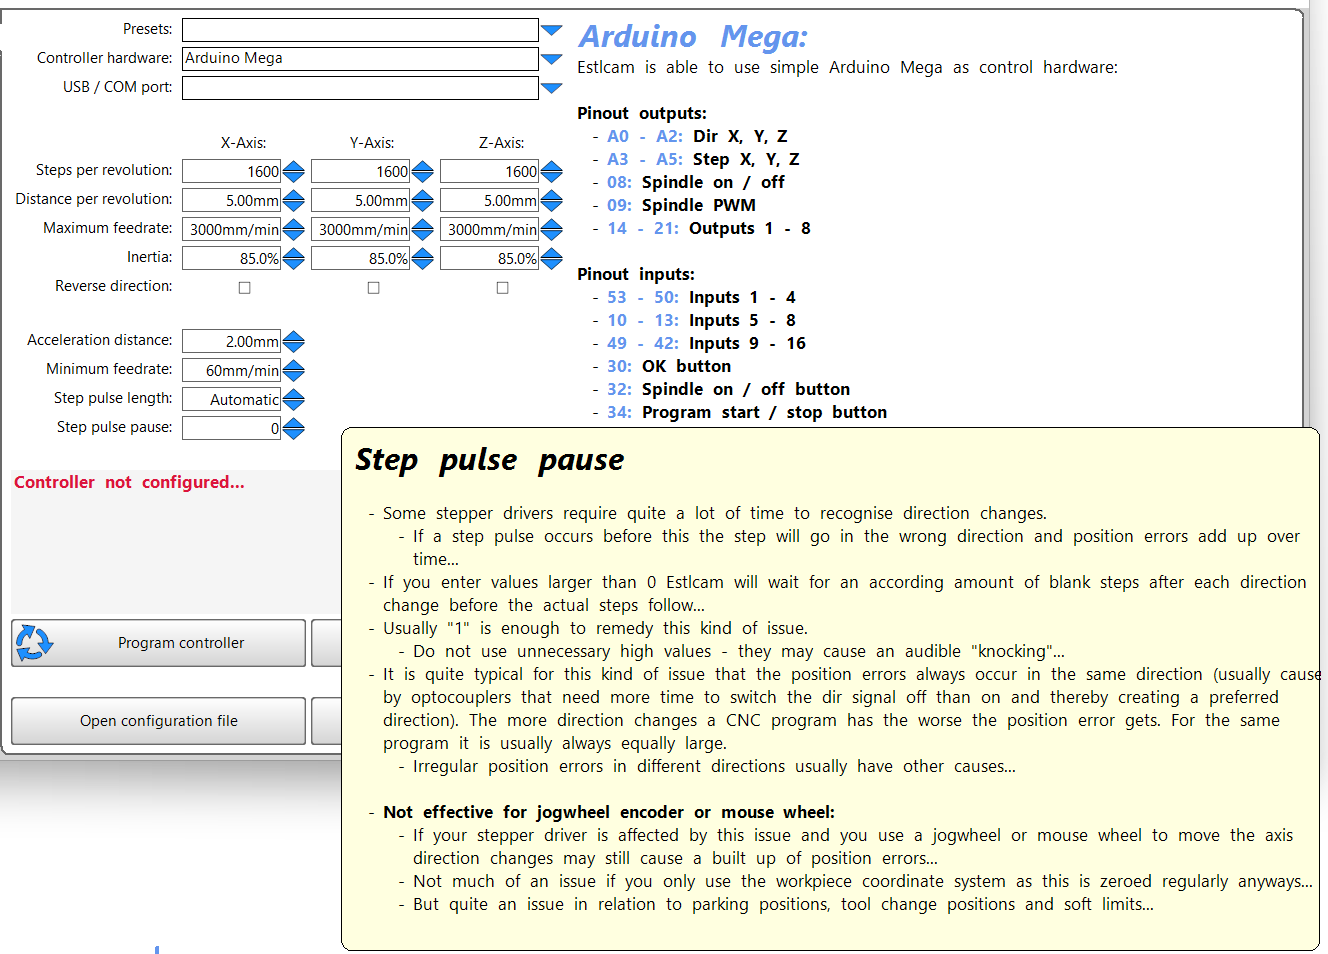Click the 'Reverse direction:' label
This screenshot has width=1328, height=954.
click(114, 286)
